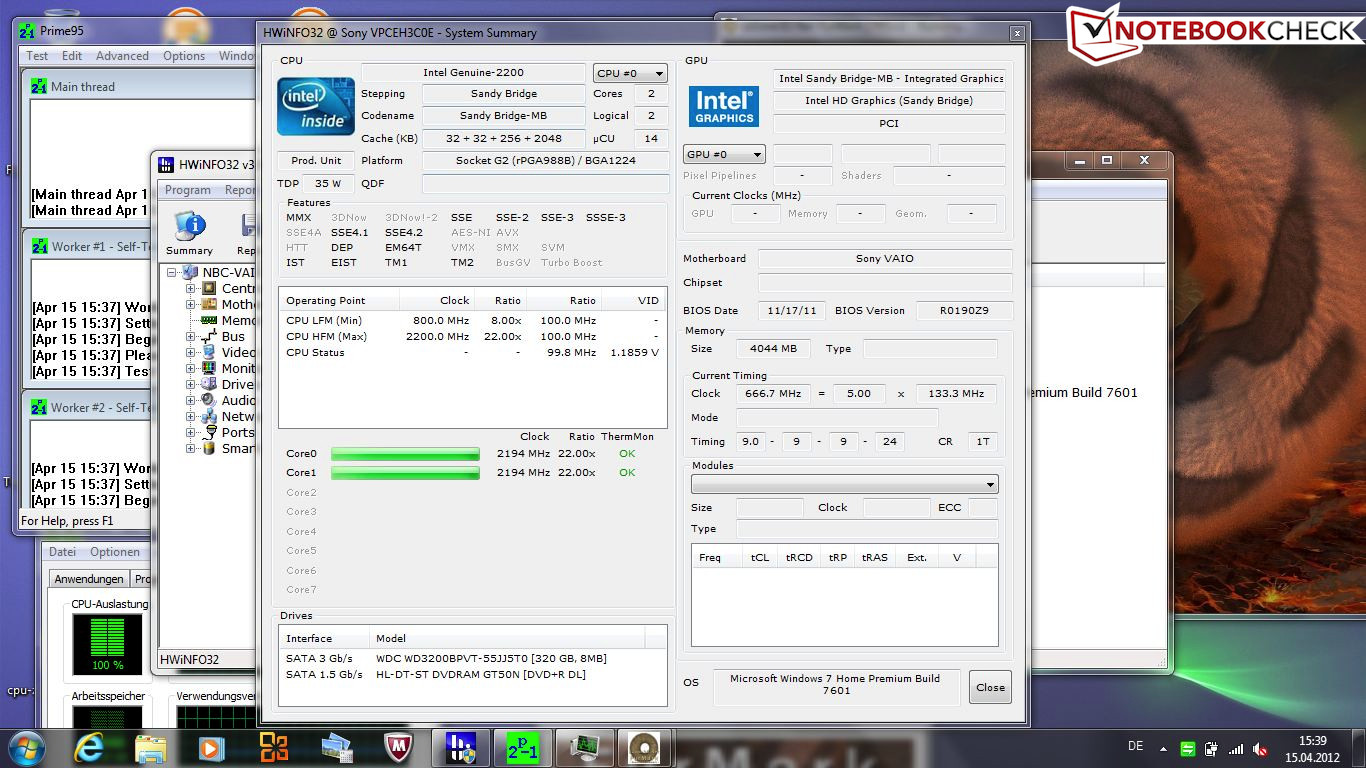Expand the Video Adapter tree node
The width and height of the screenshot is (1366, 768).
pyautogui.click(x=190, y=352)
